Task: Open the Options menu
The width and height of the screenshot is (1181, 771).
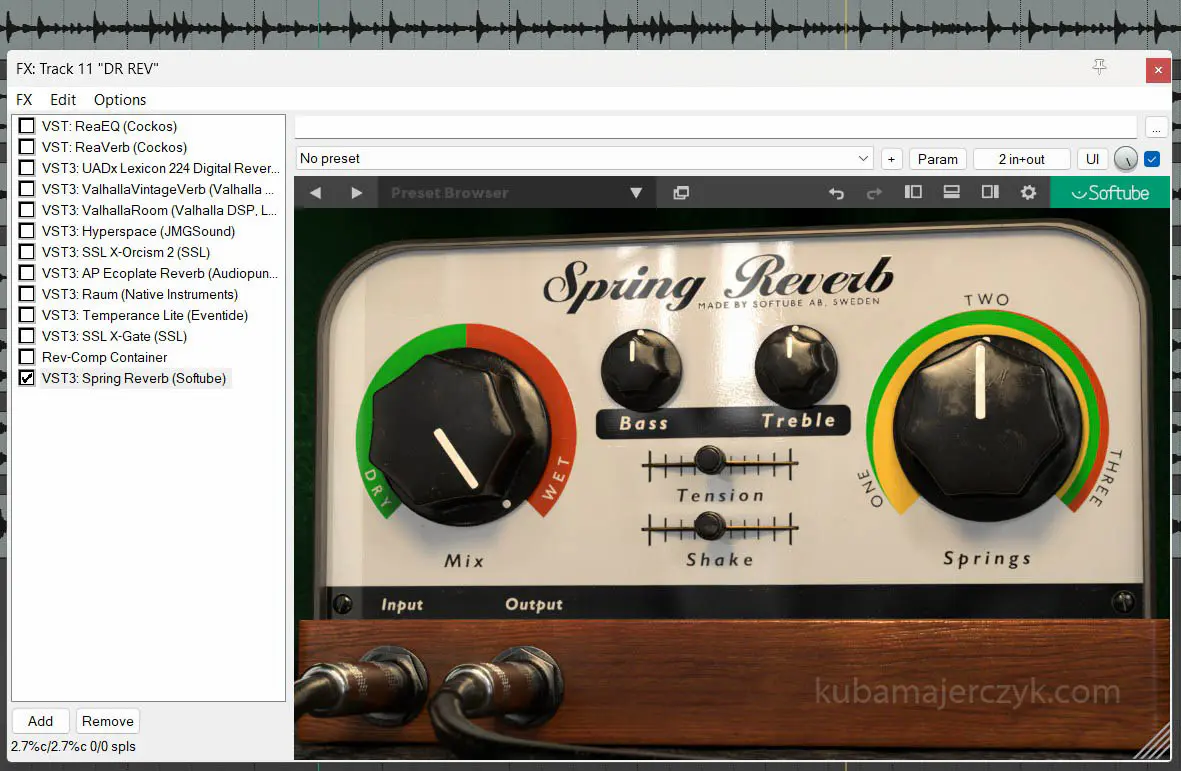Action: click(x=120, y=100)
